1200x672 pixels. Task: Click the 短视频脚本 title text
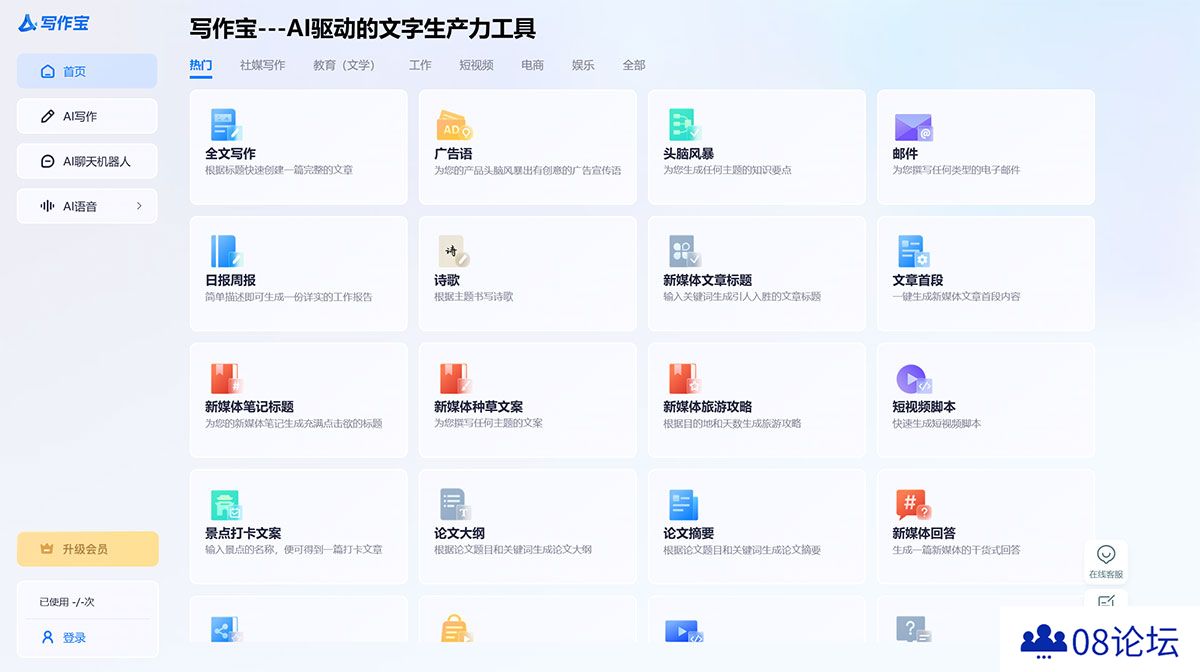point(924,407)
